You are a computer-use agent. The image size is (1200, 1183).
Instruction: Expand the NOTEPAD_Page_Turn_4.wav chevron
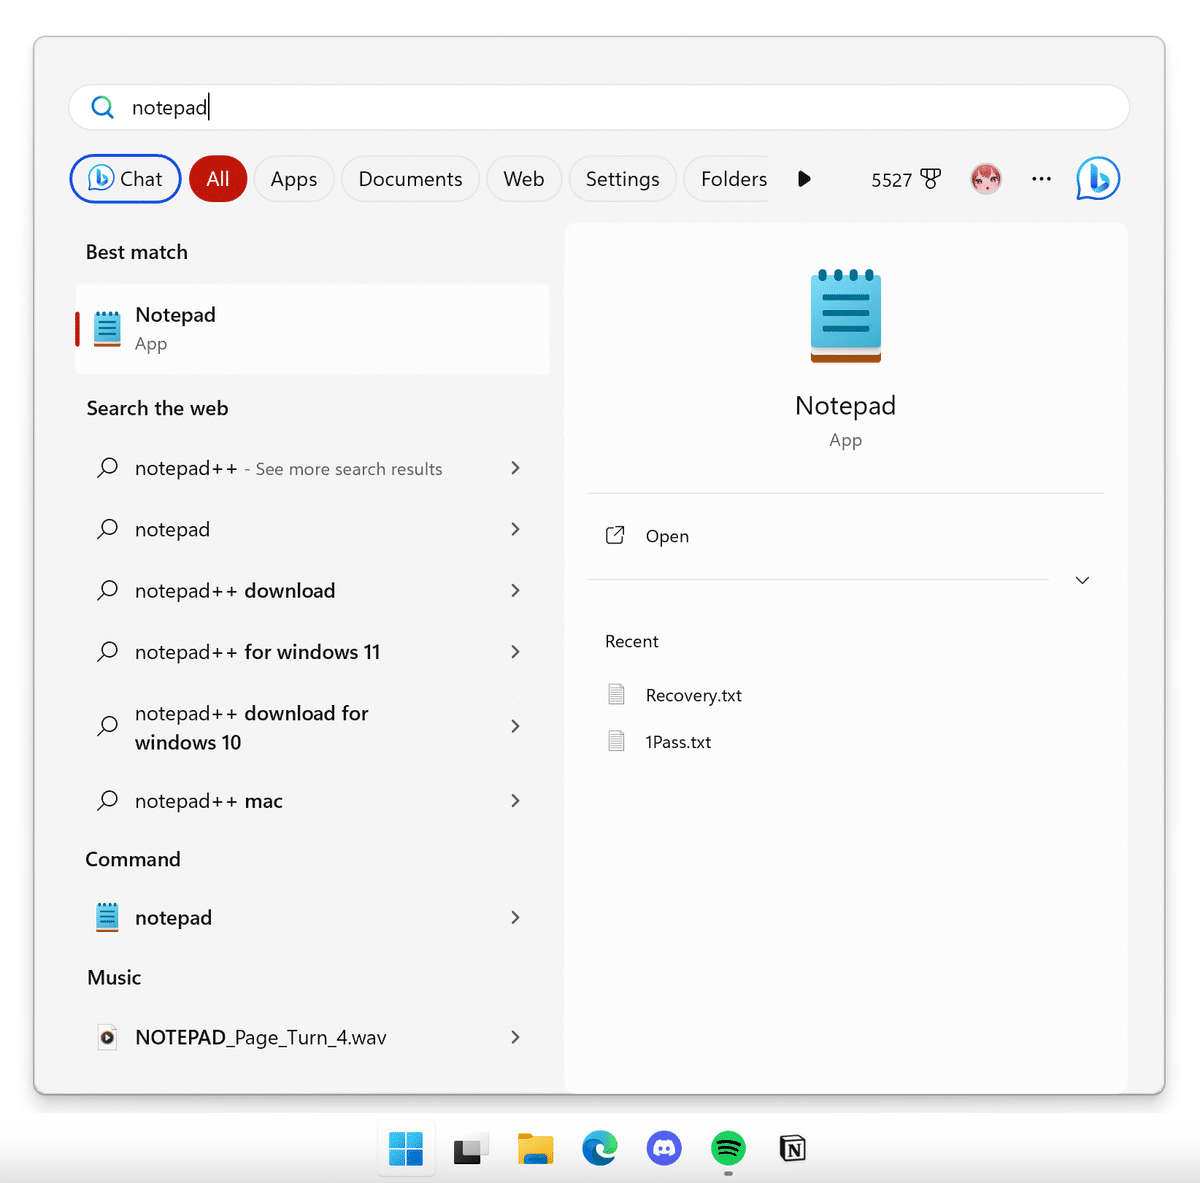(515, 1037)
